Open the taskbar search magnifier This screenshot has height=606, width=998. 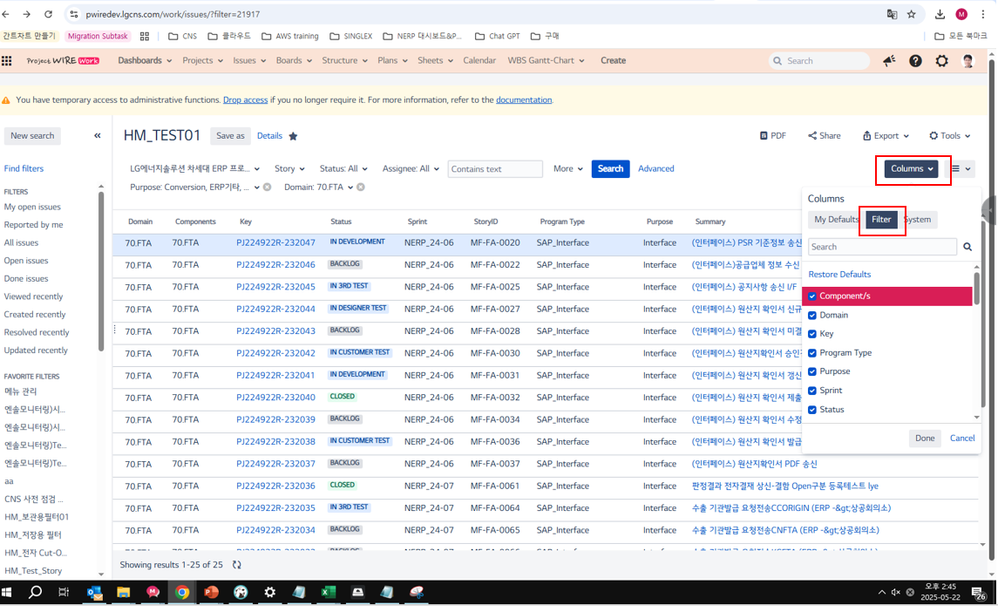(35, 593)
